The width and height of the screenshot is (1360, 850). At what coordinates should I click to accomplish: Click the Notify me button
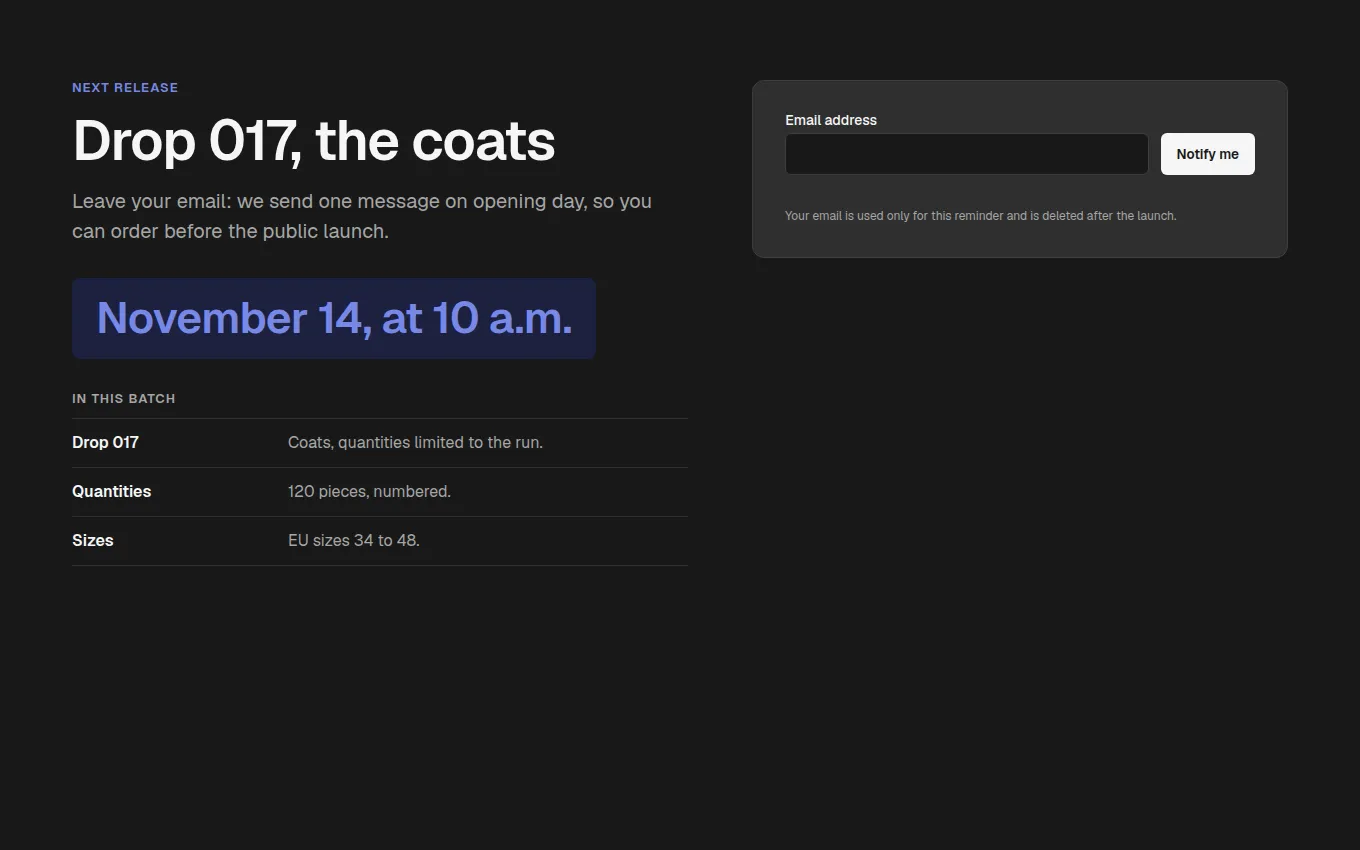1207,154
